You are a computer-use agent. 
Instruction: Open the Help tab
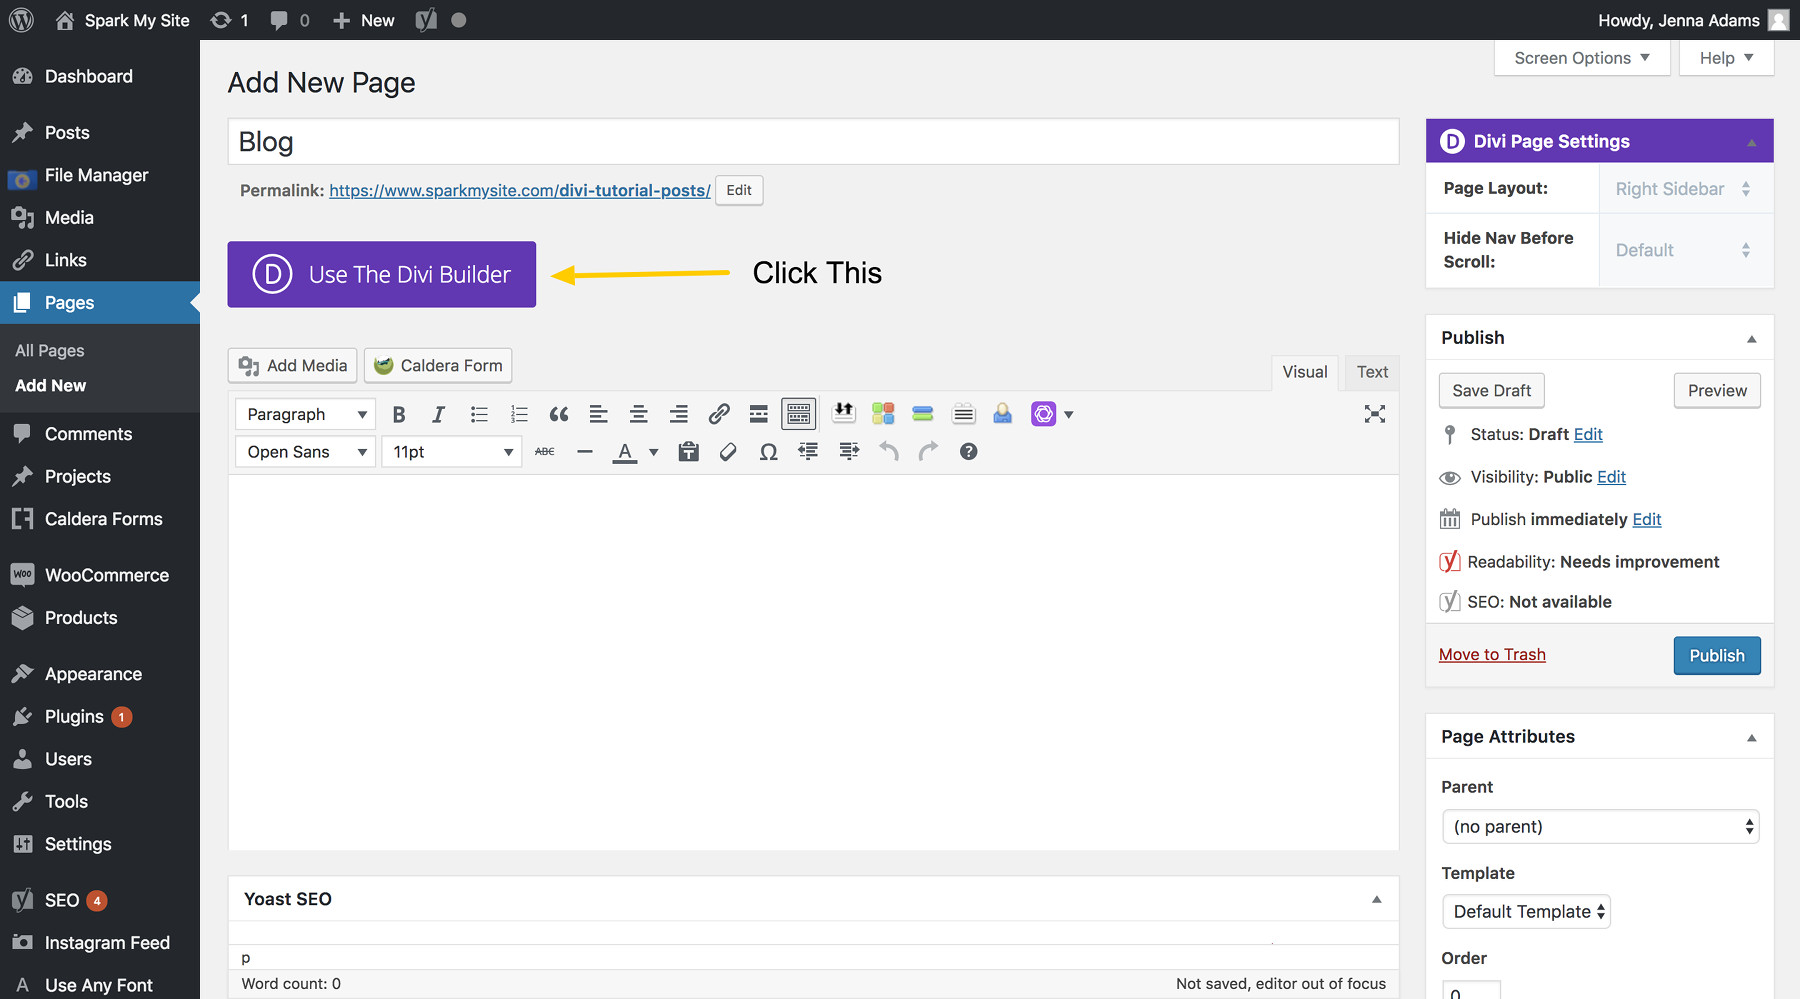[1727, 58]
